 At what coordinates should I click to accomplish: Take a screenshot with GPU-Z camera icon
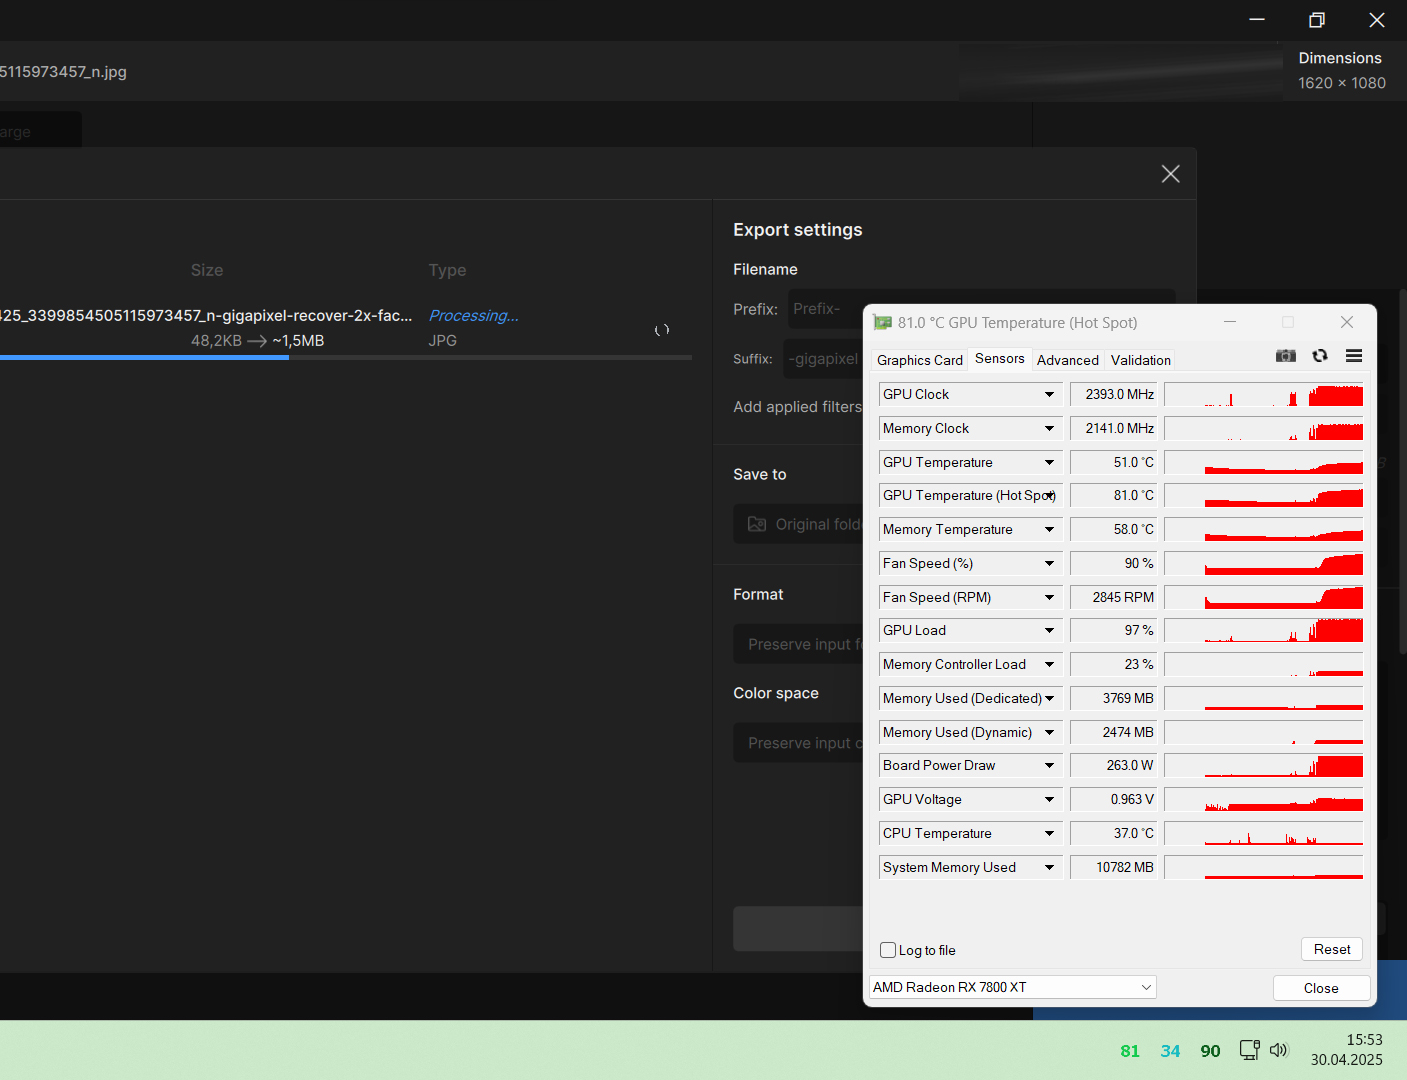(x=1286, y=356)
